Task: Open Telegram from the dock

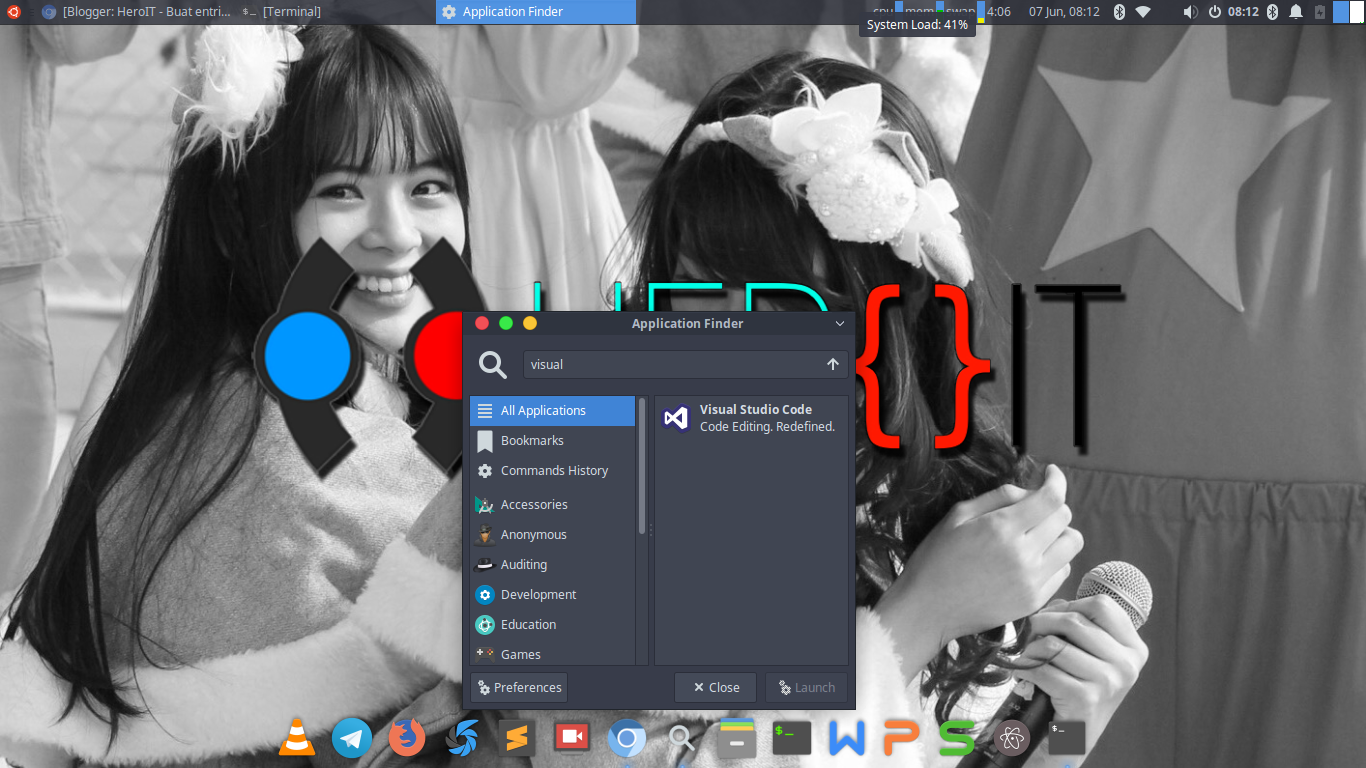Action: click(352, 738)
